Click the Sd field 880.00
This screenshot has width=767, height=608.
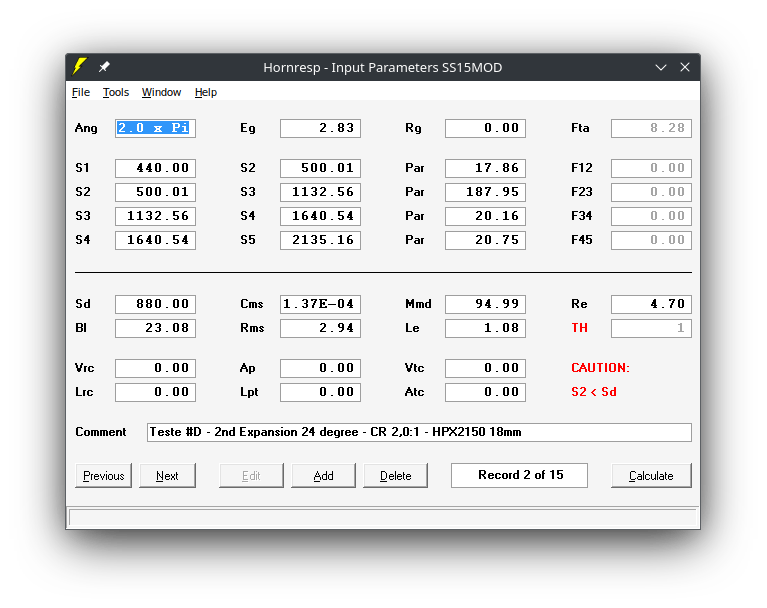pos(156,304)
